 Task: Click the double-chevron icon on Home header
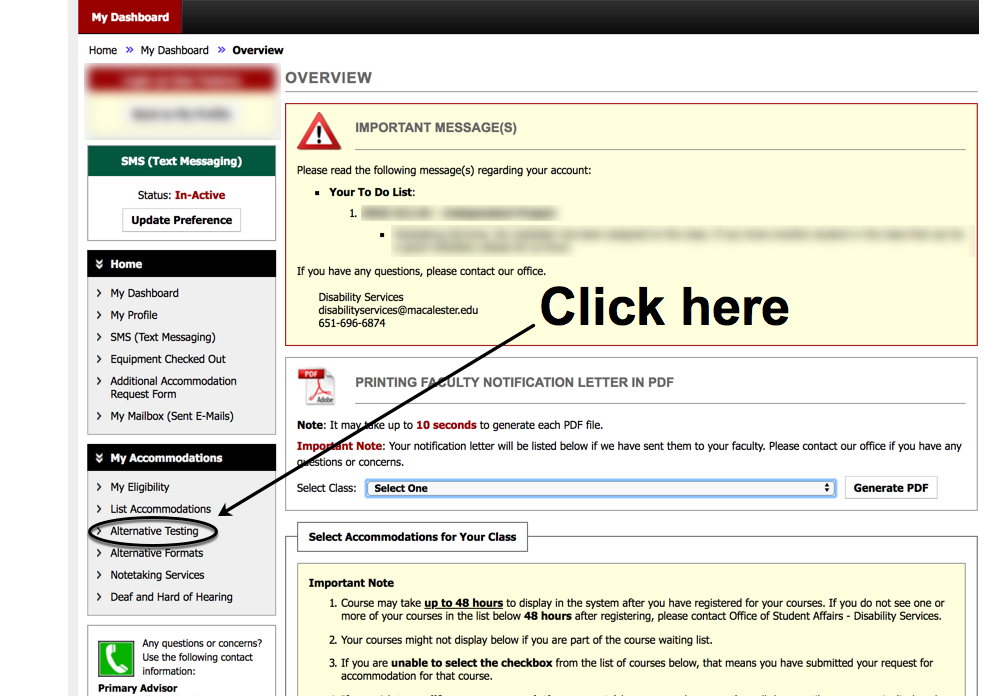[x=99, y=264]
